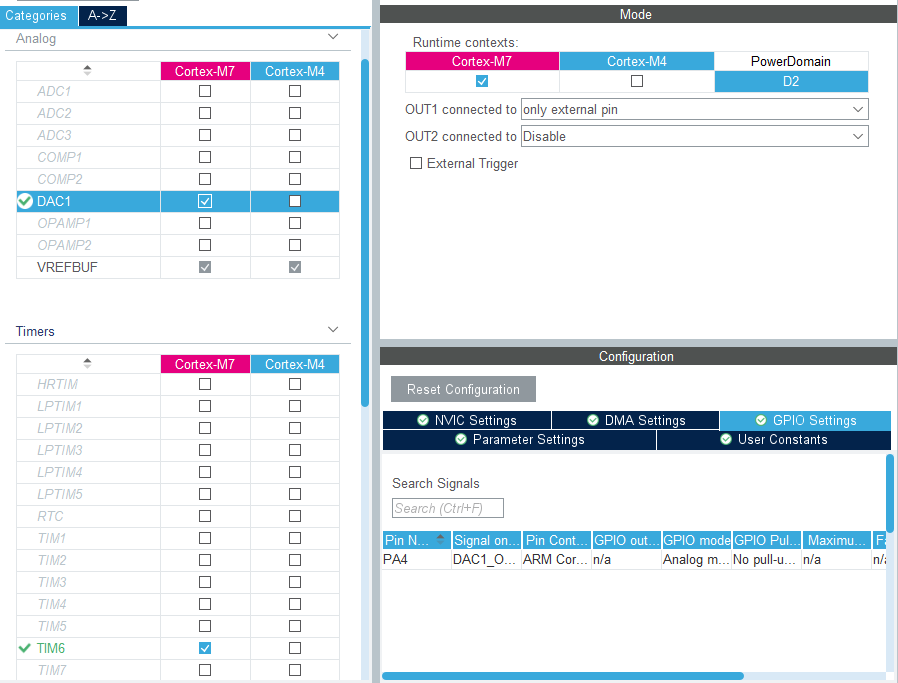Click the DAC1_OUT1 signal cell
This screenshot has height=683, width=898.
click(x=487, y=559)
